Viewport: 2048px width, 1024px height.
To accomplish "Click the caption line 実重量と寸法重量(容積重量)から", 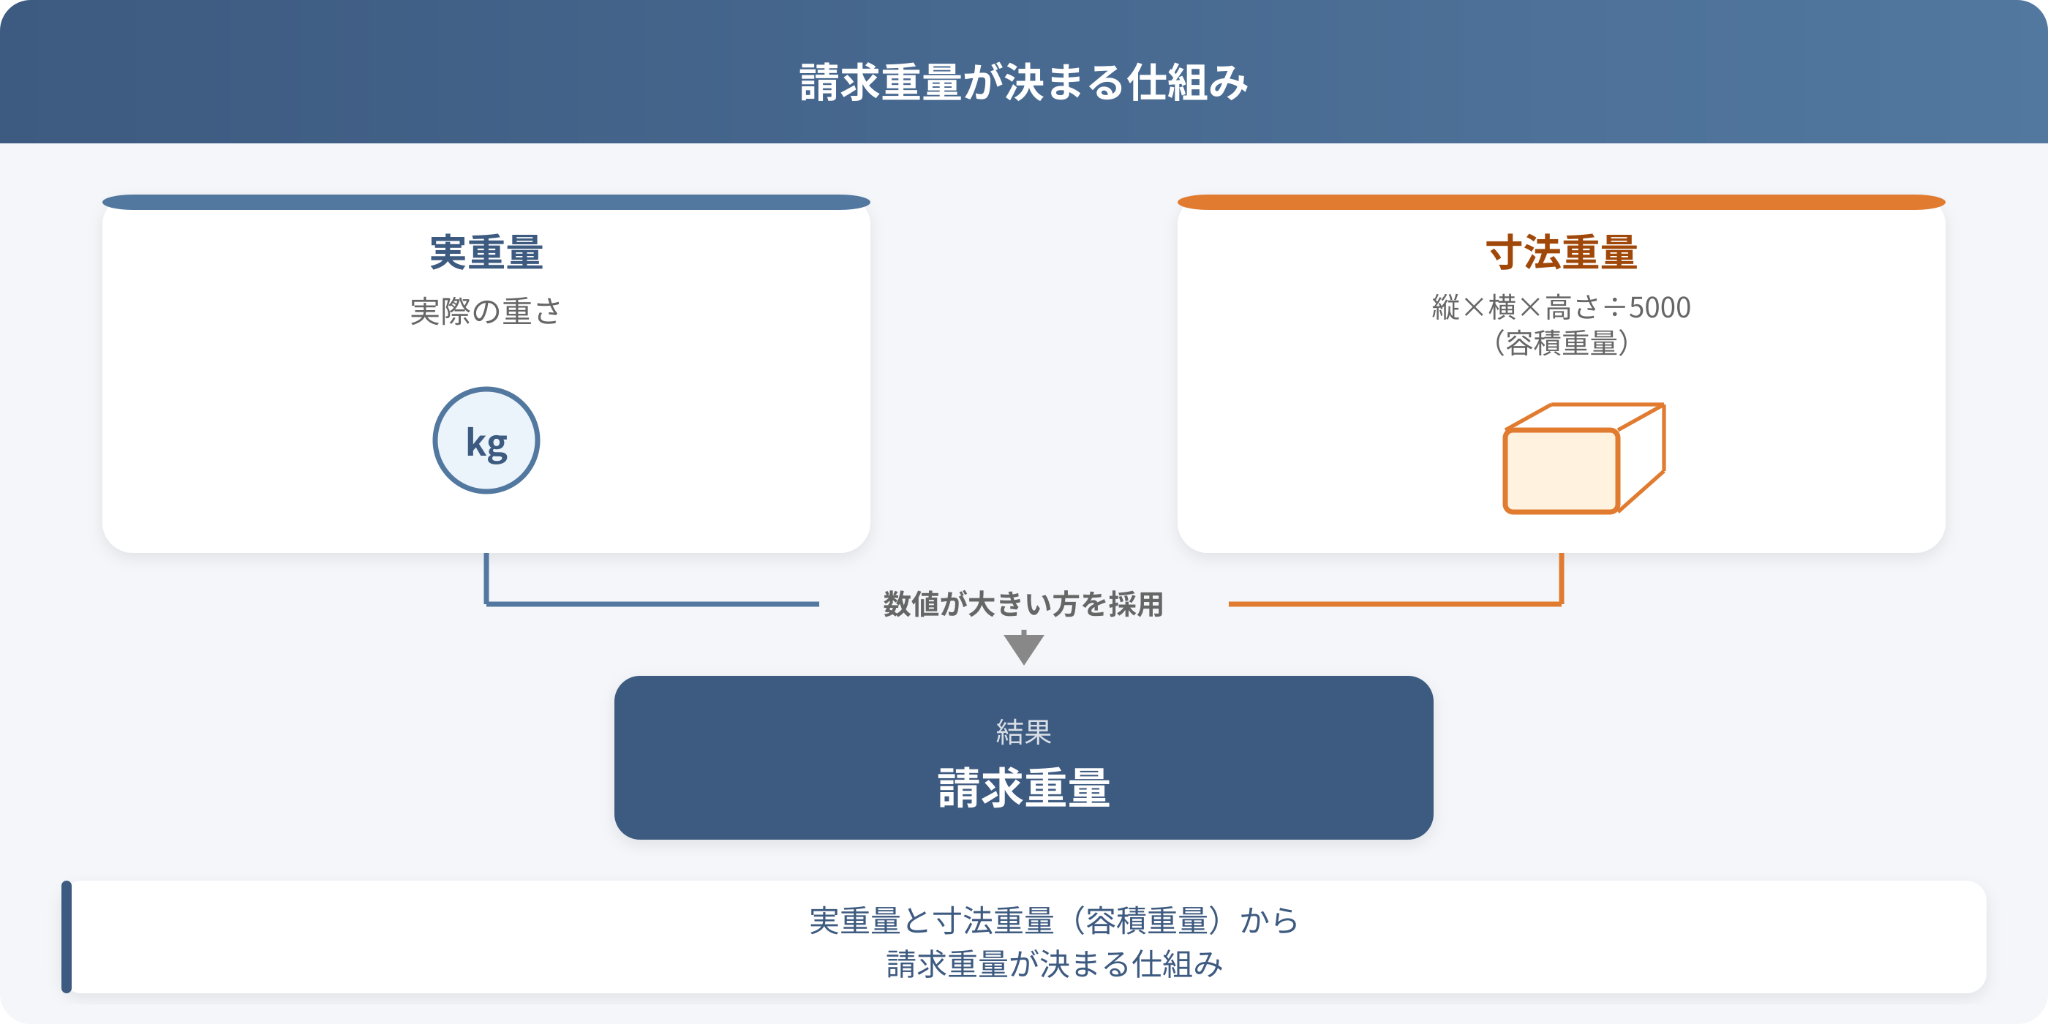I will click(x=1054, y=920).
